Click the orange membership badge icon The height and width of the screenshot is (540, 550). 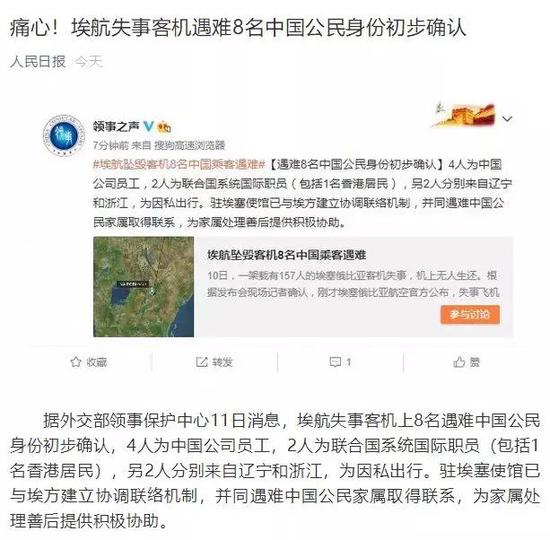164,127
